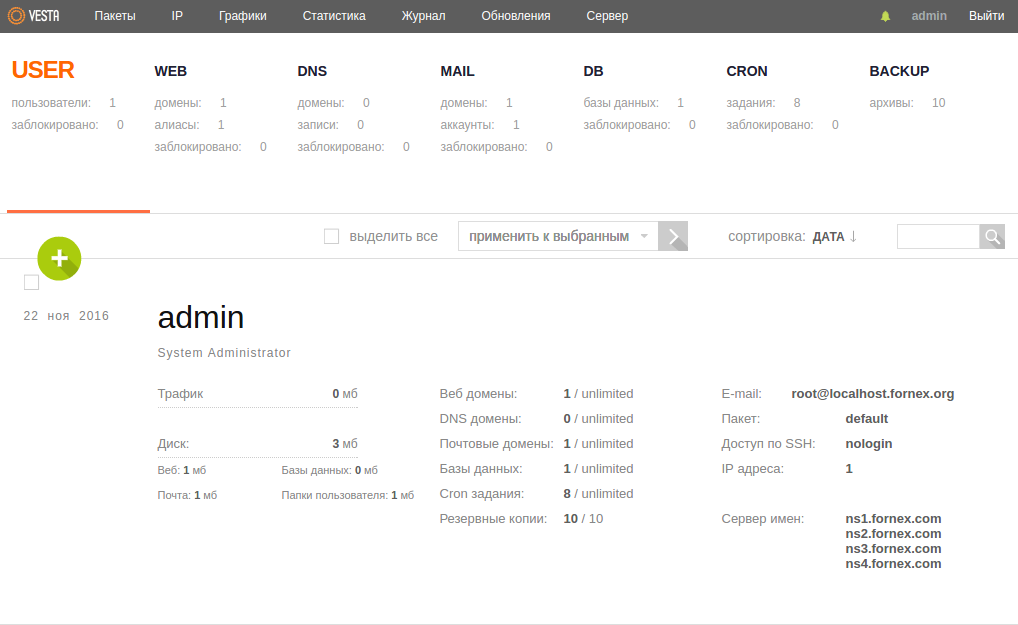The width and height of the screenshot is (1018, 625).
Task: Go to the Графики menu
Action: click(245, 16)
